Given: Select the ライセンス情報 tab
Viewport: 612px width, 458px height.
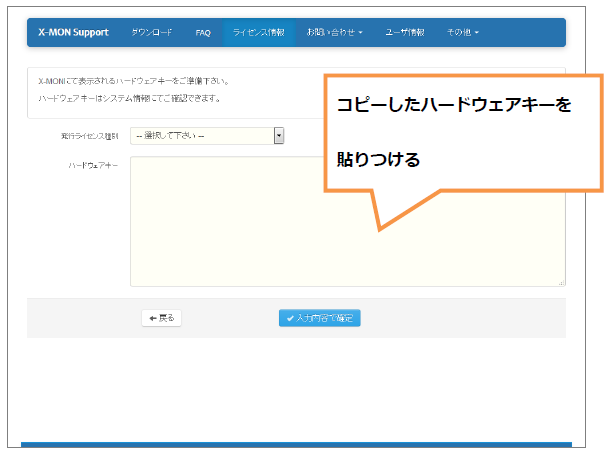Looking at the screenshot, I should (258, 32).
